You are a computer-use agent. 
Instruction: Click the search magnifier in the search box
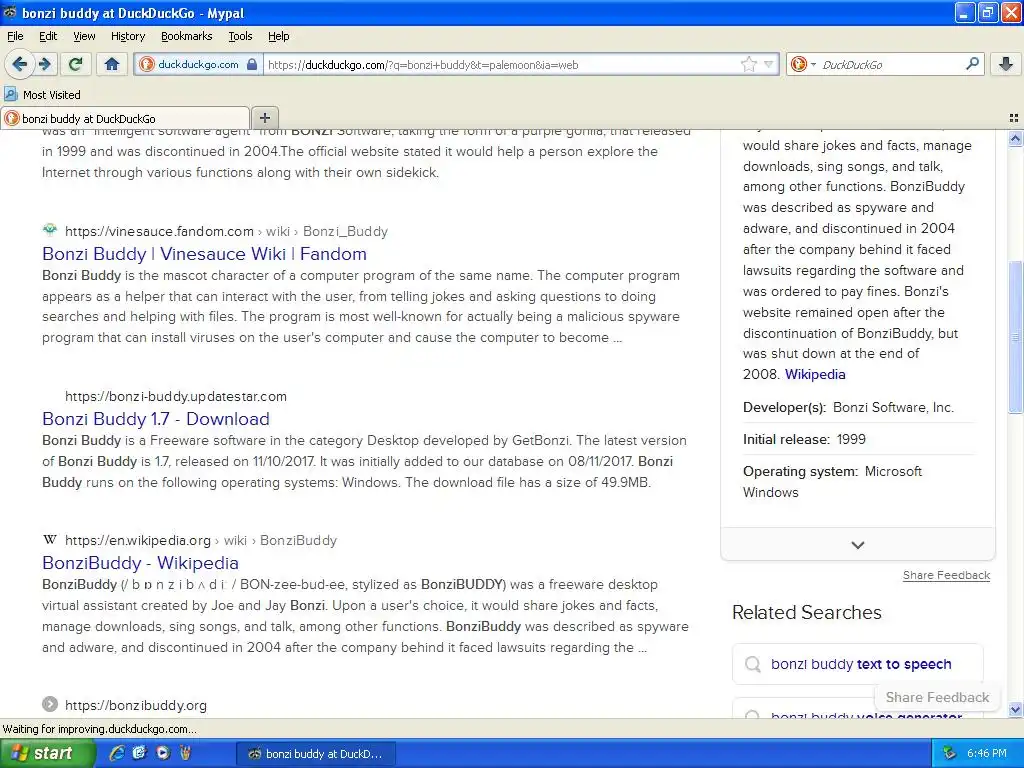coord(972,64)
